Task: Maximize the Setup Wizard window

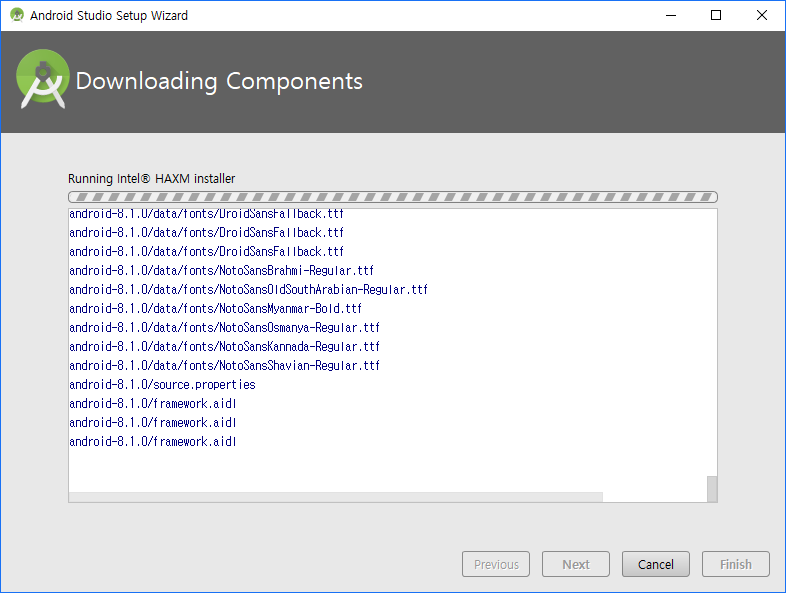Action: point(716,16)
